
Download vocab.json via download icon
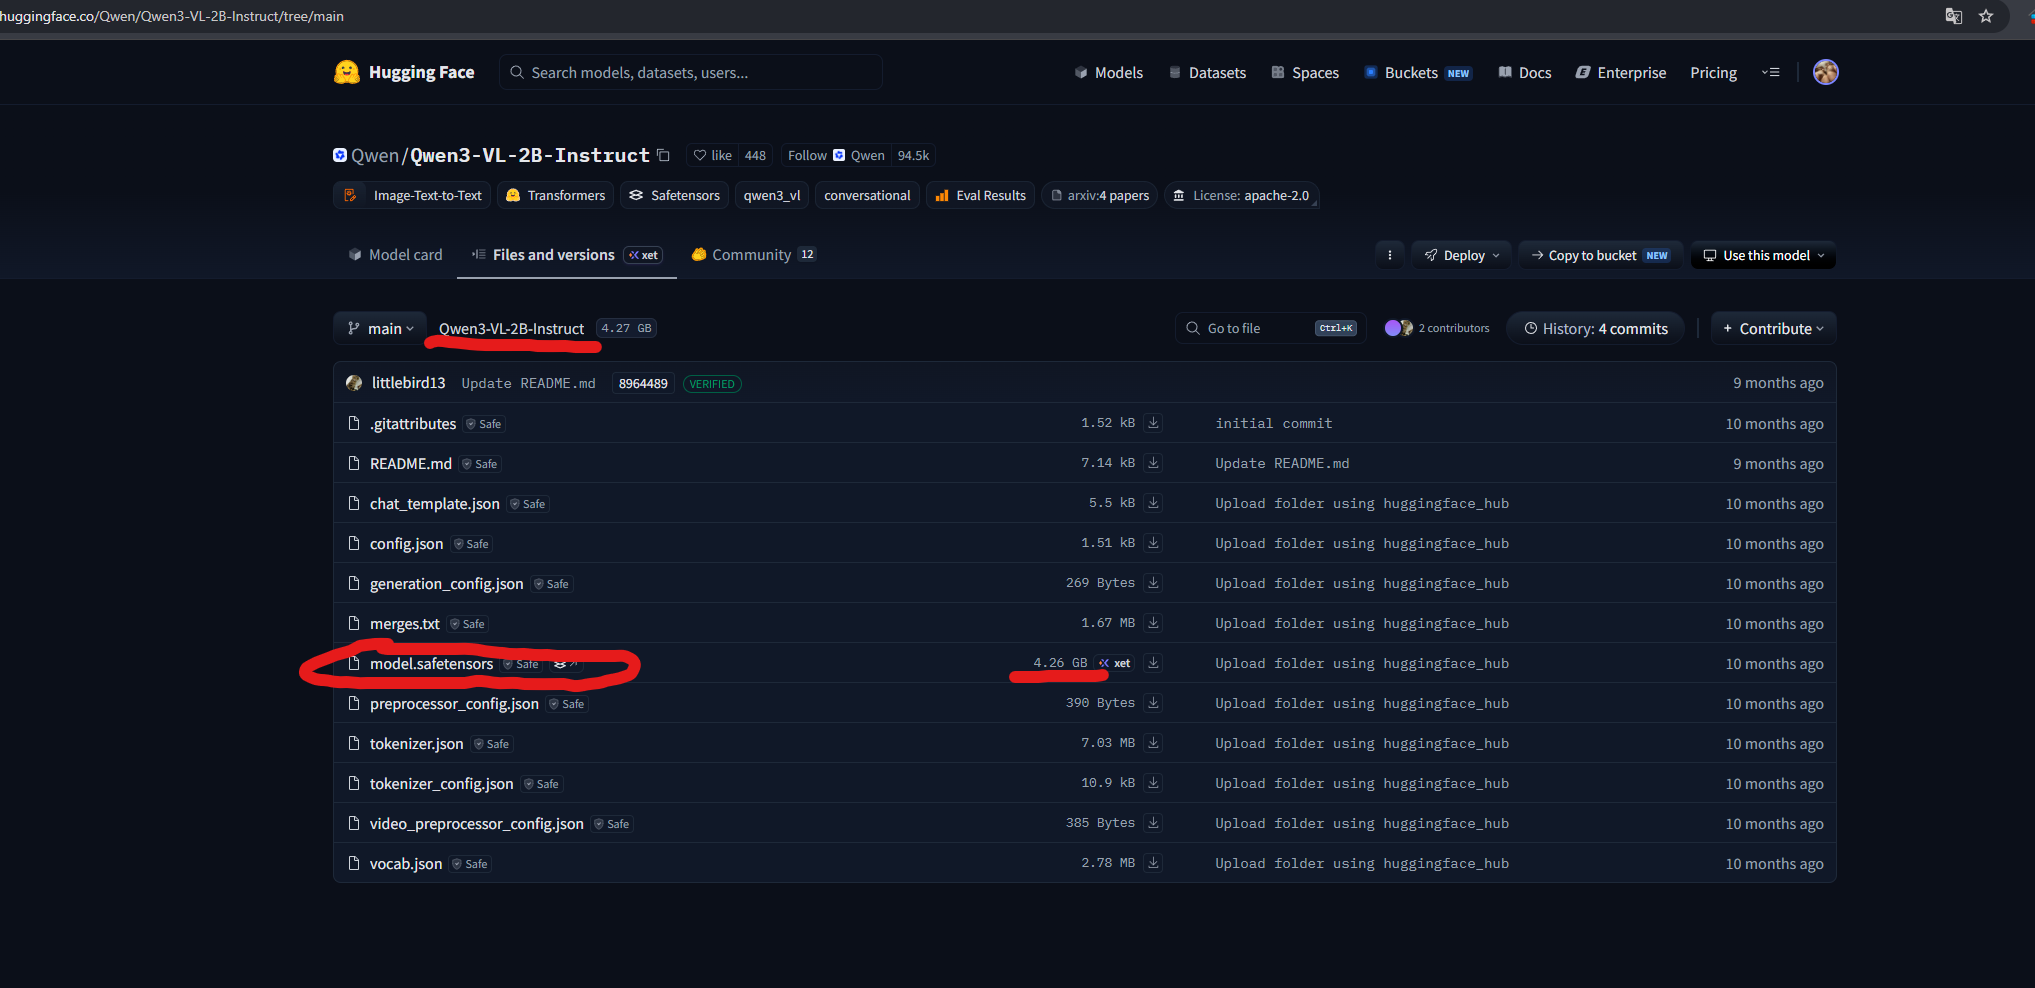[x=1153, y=863]
